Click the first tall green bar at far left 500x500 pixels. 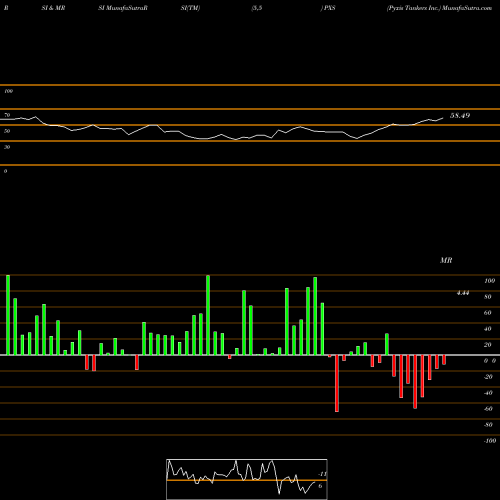pos(8,315)
